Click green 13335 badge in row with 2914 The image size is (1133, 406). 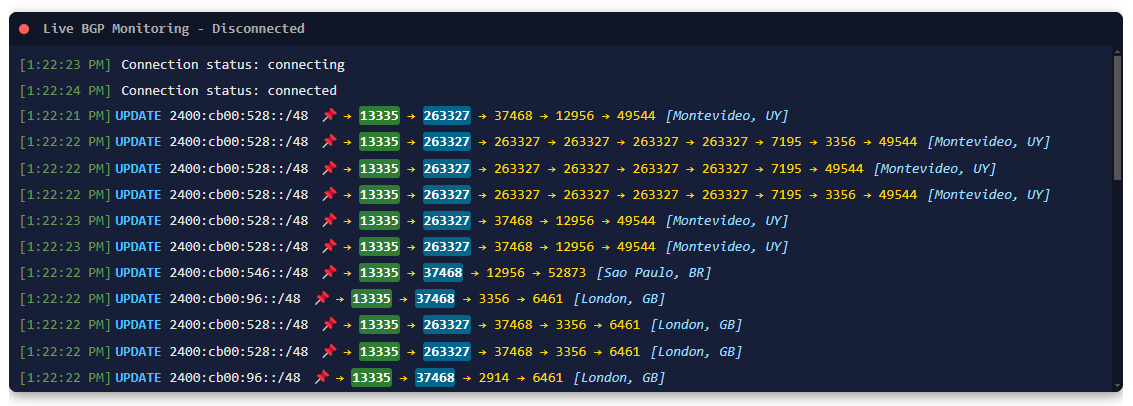click(x=371, y=377)
